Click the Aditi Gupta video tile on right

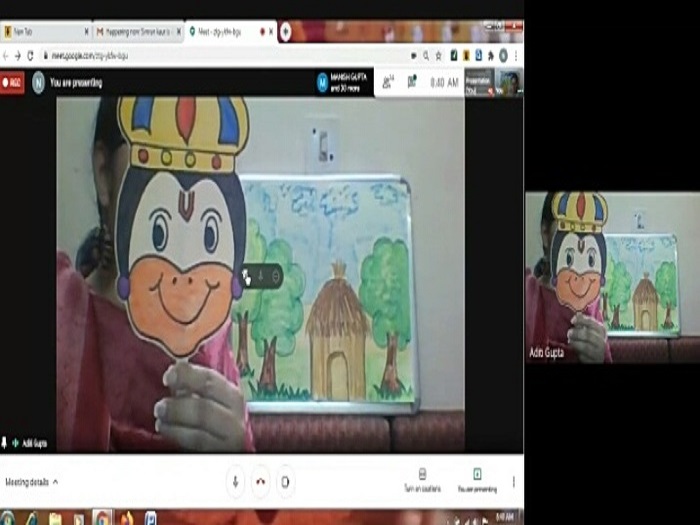[x=612, y=277]
